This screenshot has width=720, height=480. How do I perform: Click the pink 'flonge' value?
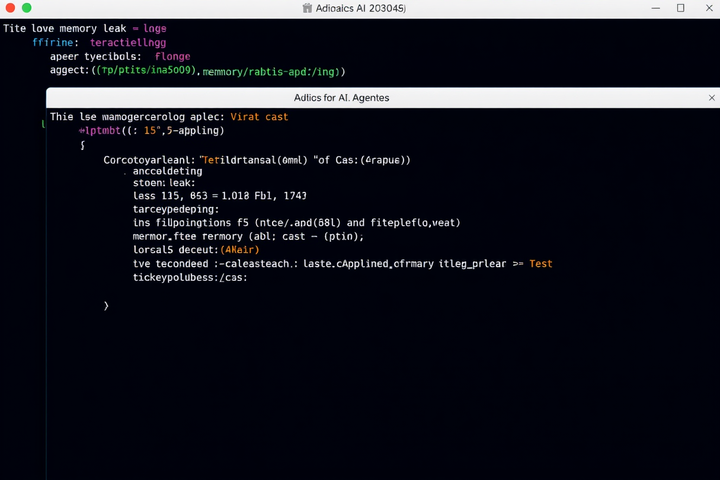tap(172, 56)
